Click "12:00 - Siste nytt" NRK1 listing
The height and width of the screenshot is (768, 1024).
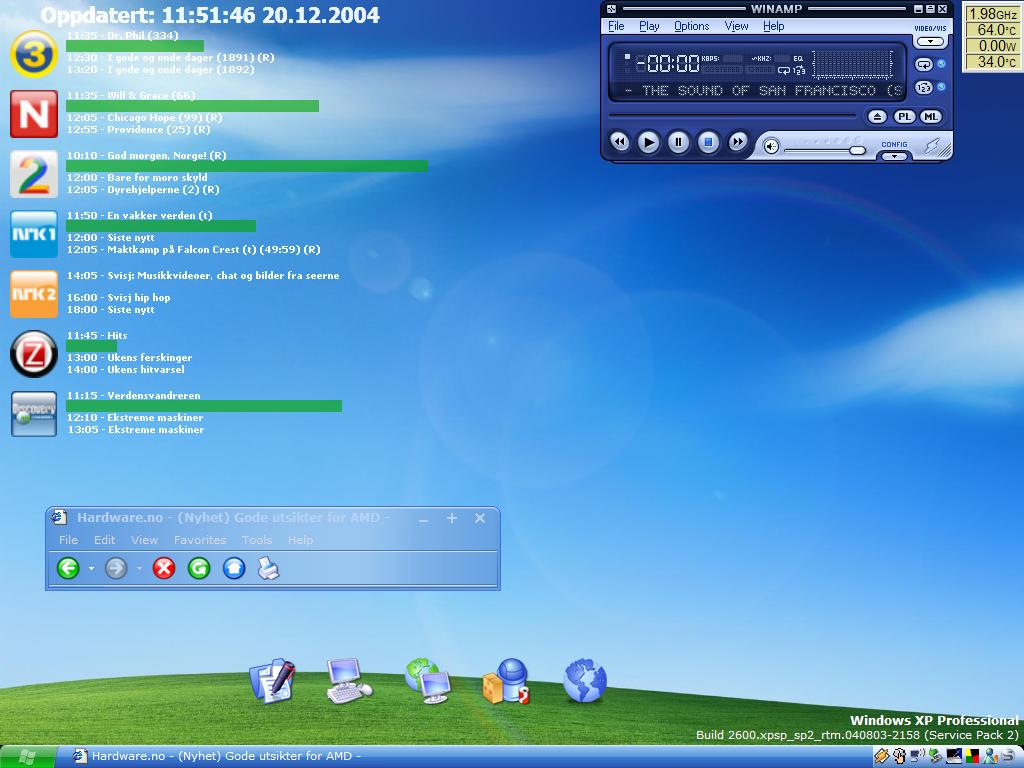pyautogui.click(x=110, y=238)
